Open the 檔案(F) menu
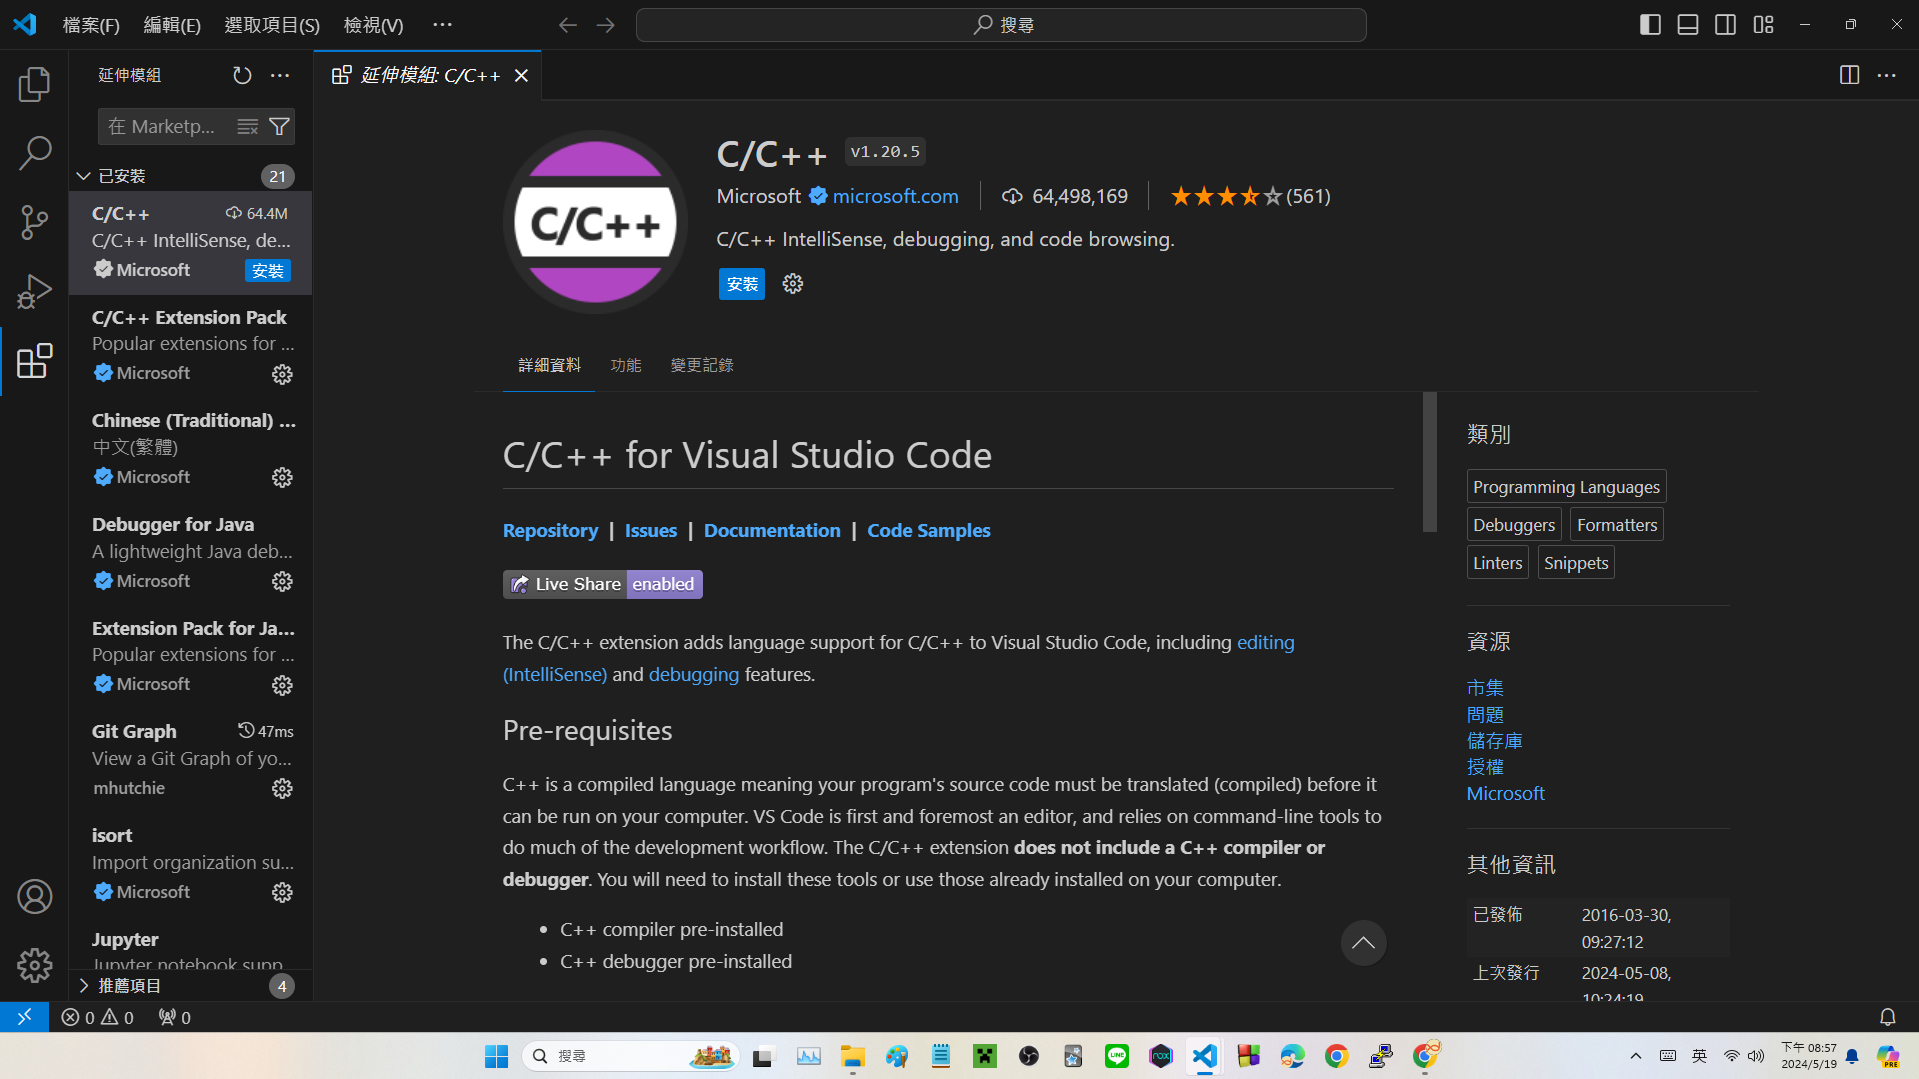The image size is (1919, 1079). click(91, 25)
